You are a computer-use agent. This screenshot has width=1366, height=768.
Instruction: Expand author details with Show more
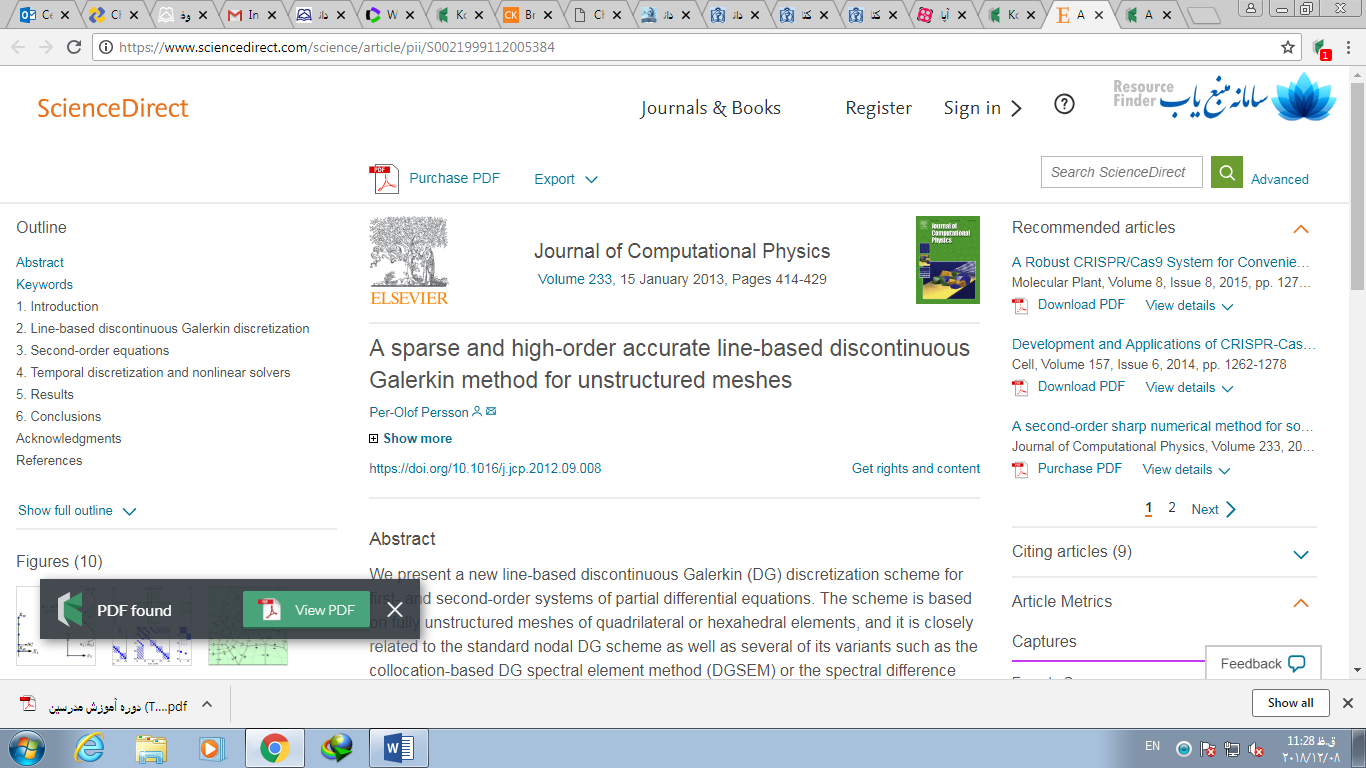point(410,438)
